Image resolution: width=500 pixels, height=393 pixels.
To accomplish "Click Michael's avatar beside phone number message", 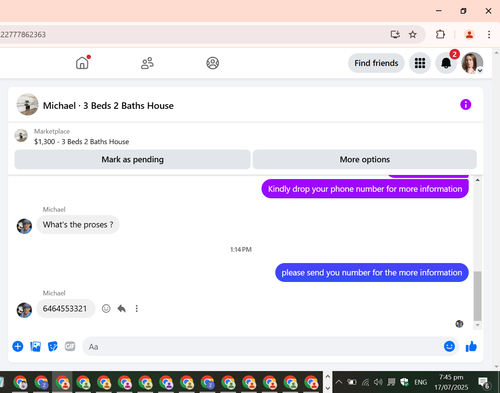I will (x=24, y=310).
